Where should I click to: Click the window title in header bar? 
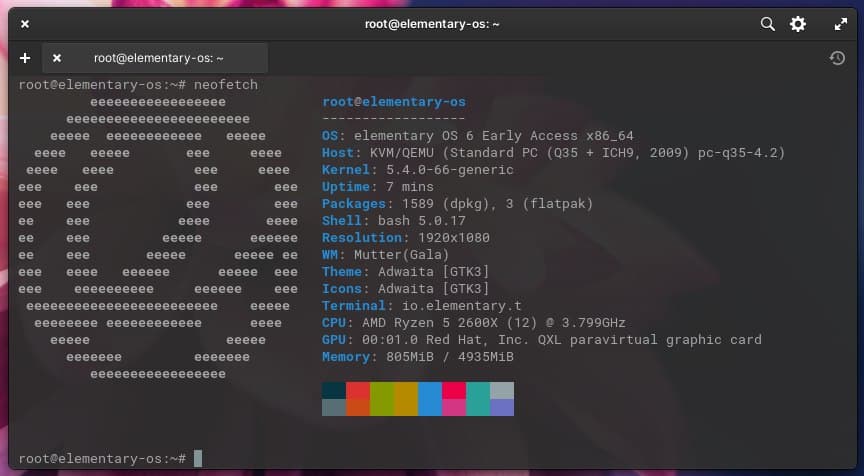(431, 24)
